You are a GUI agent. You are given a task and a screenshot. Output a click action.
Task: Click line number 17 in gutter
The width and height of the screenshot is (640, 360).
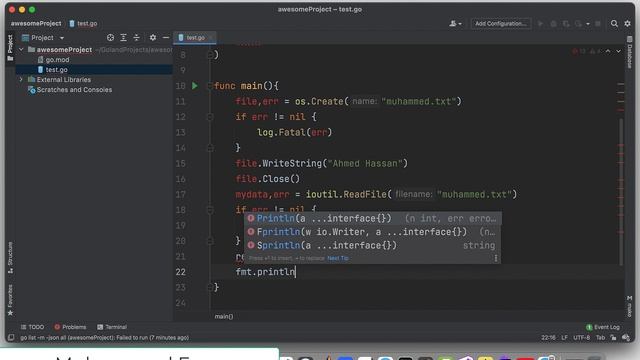coord(180,194)
